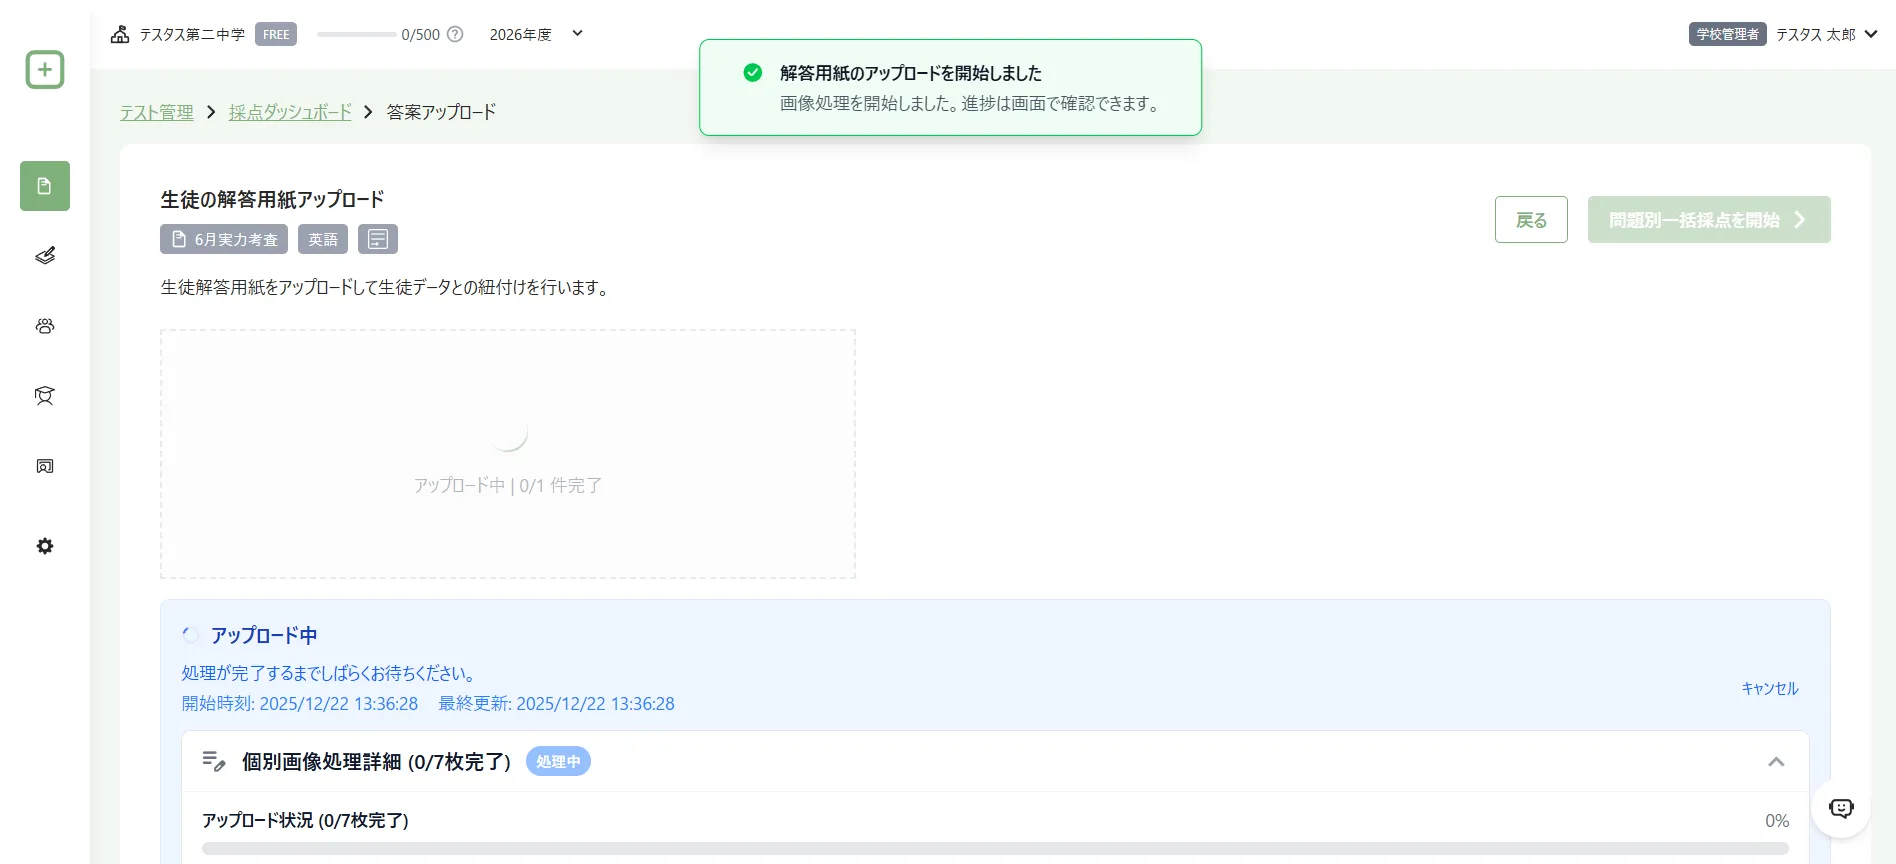
Task: Click the answer sheet layout icon tag
Action: 378,239
